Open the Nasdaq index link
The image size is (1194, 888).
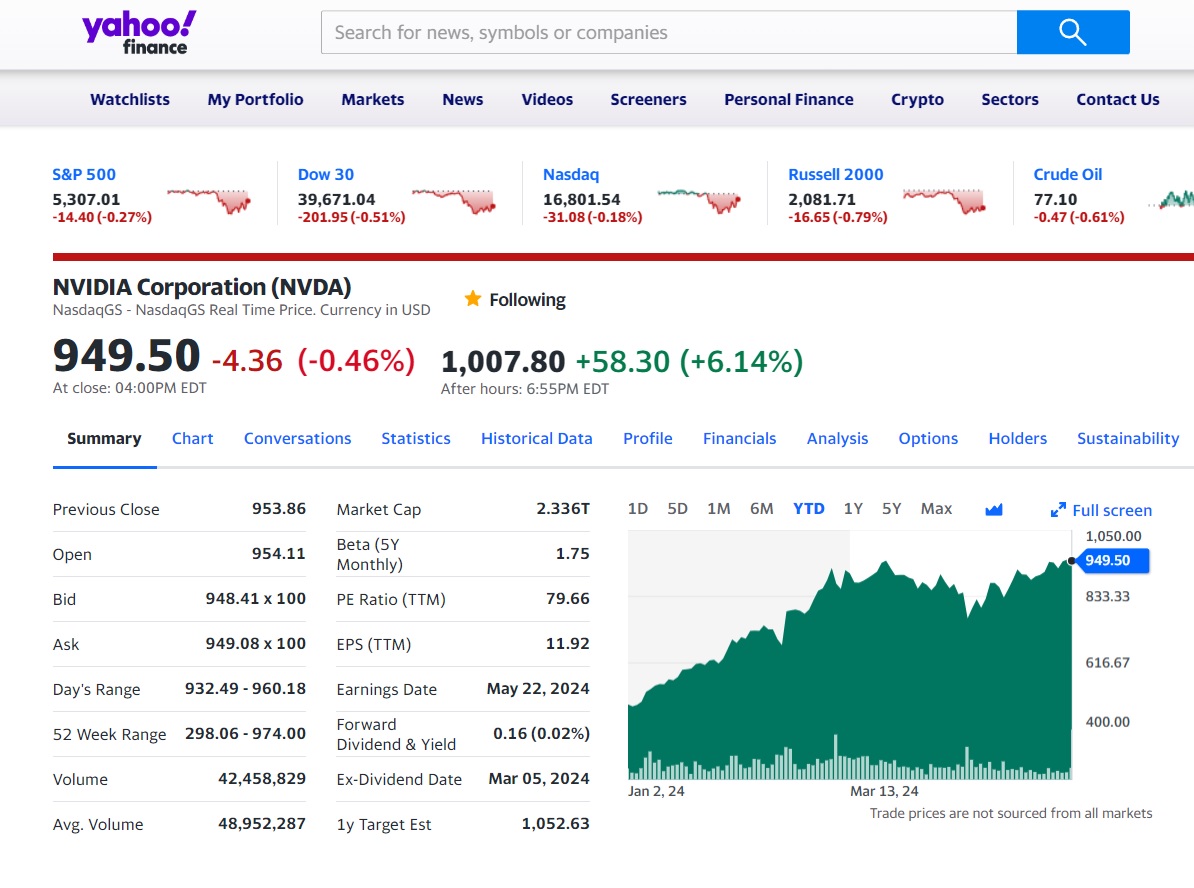pos(571,174)
